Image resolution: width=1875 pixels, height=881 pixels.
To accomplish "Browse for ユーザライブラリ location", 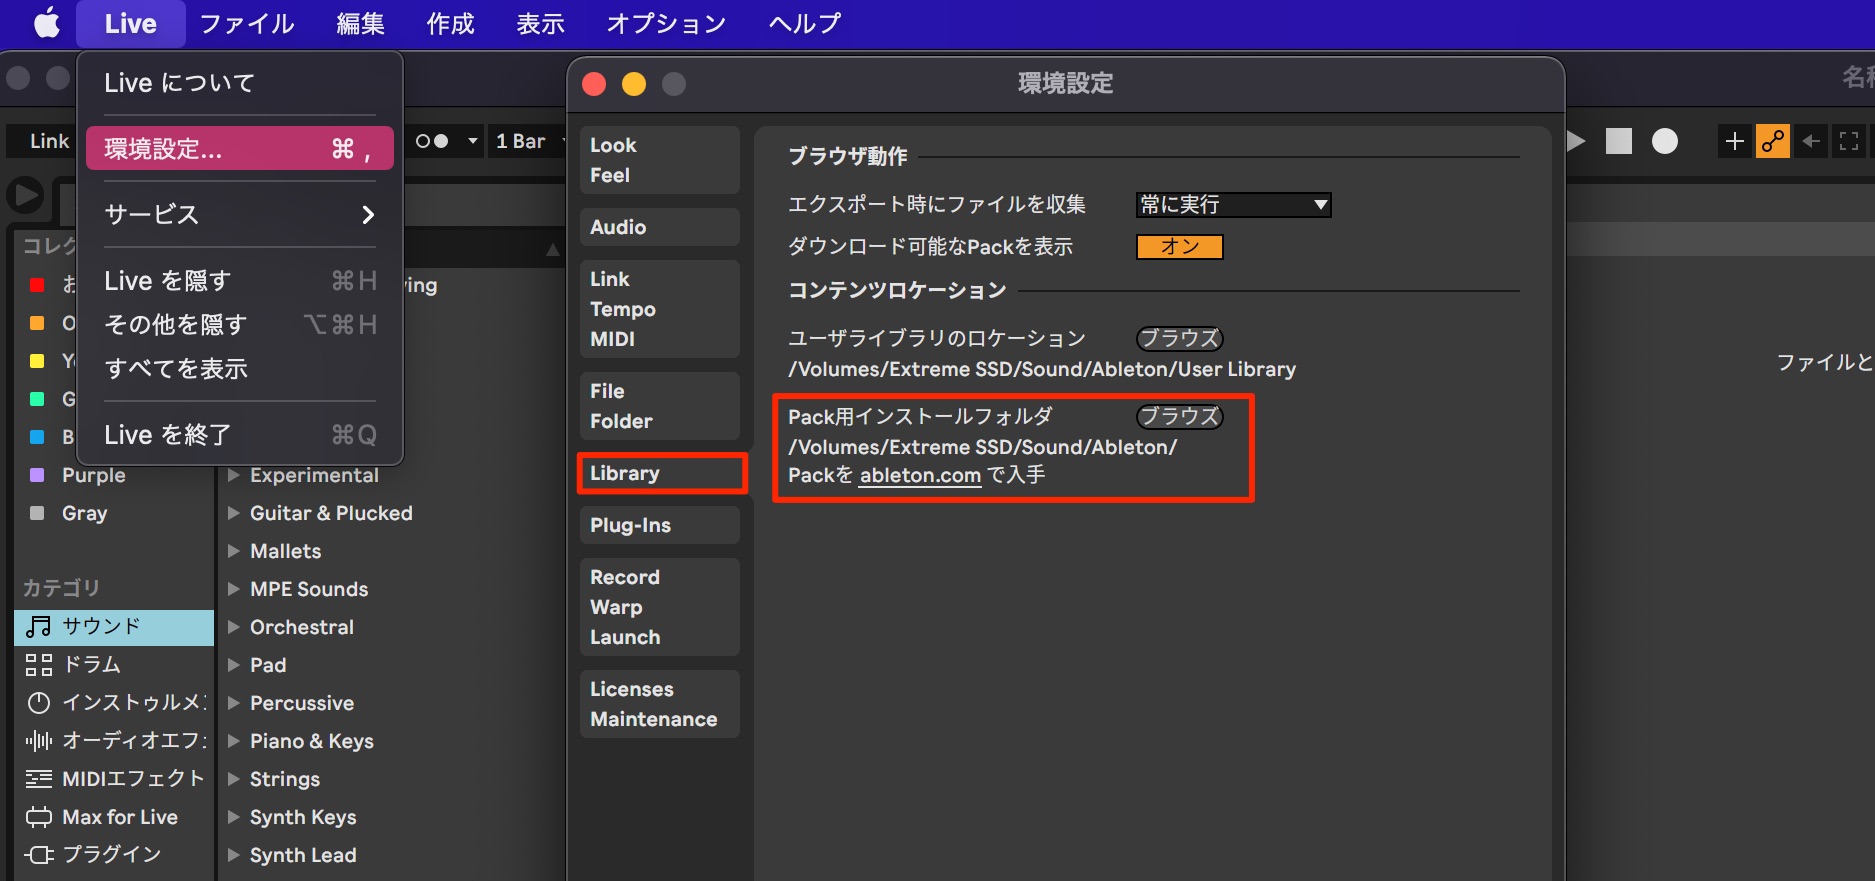I will pos(1179,339).
